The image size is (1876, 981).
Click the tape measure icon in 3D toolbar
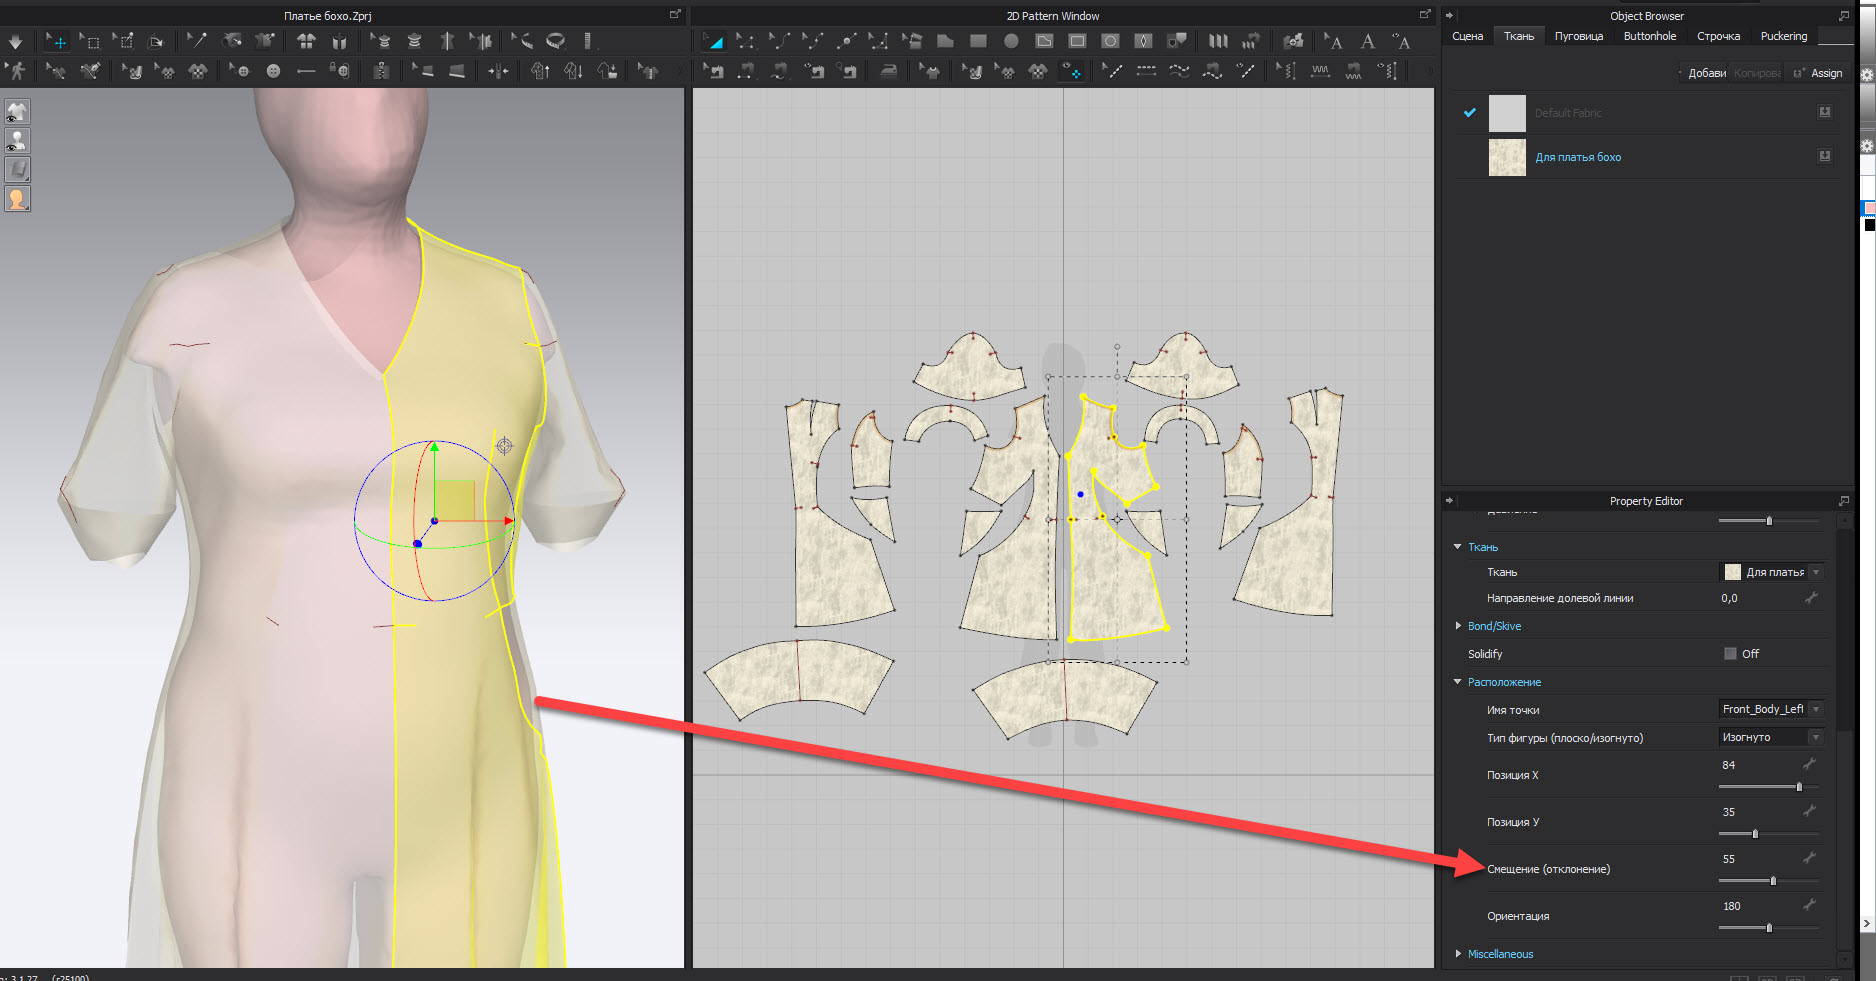point(555,41)
